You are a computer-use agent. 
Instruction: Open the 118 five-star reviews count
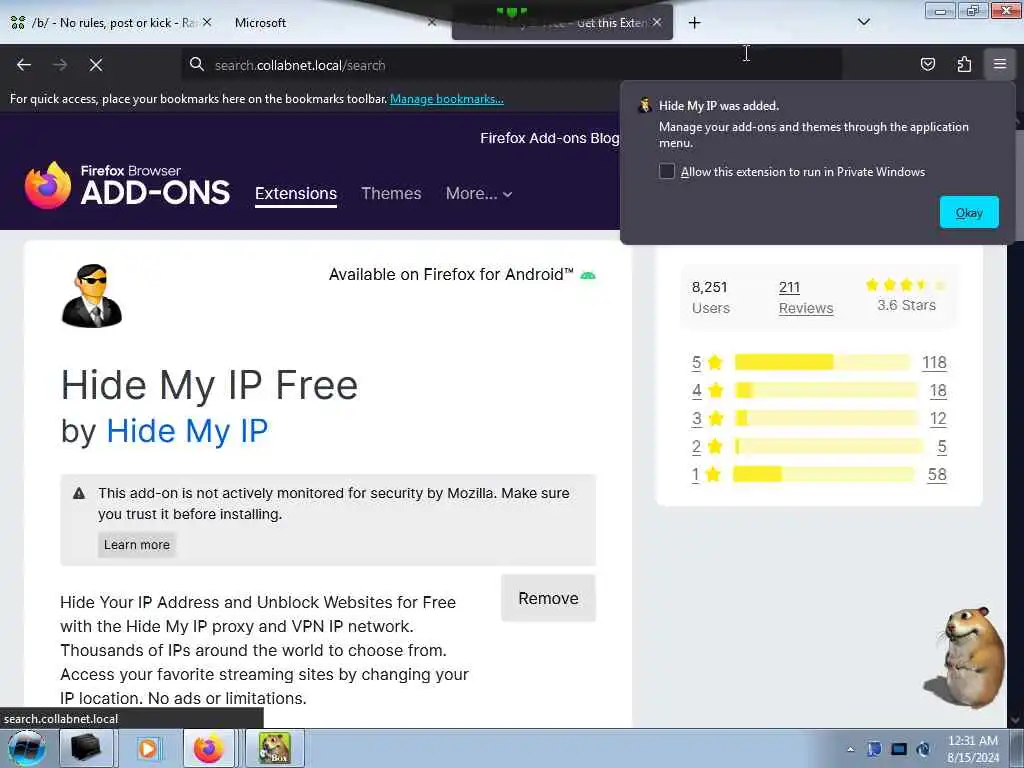934,362
